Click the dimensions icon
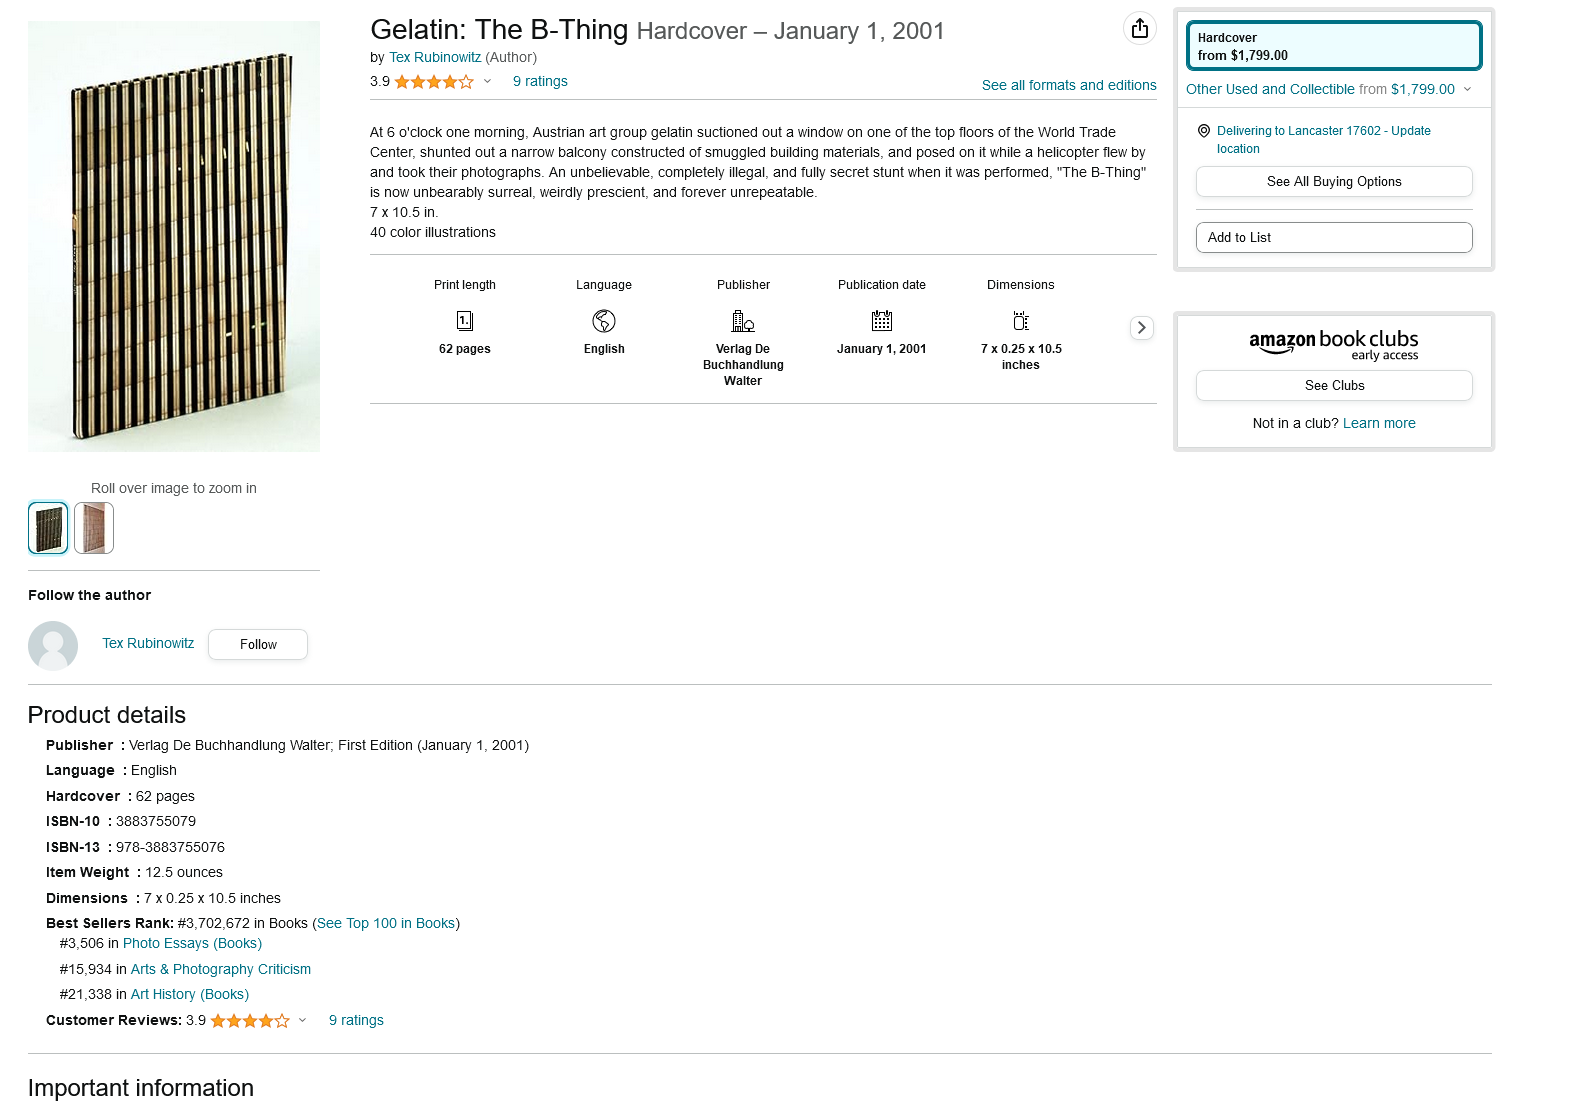 click(1021, 321)
